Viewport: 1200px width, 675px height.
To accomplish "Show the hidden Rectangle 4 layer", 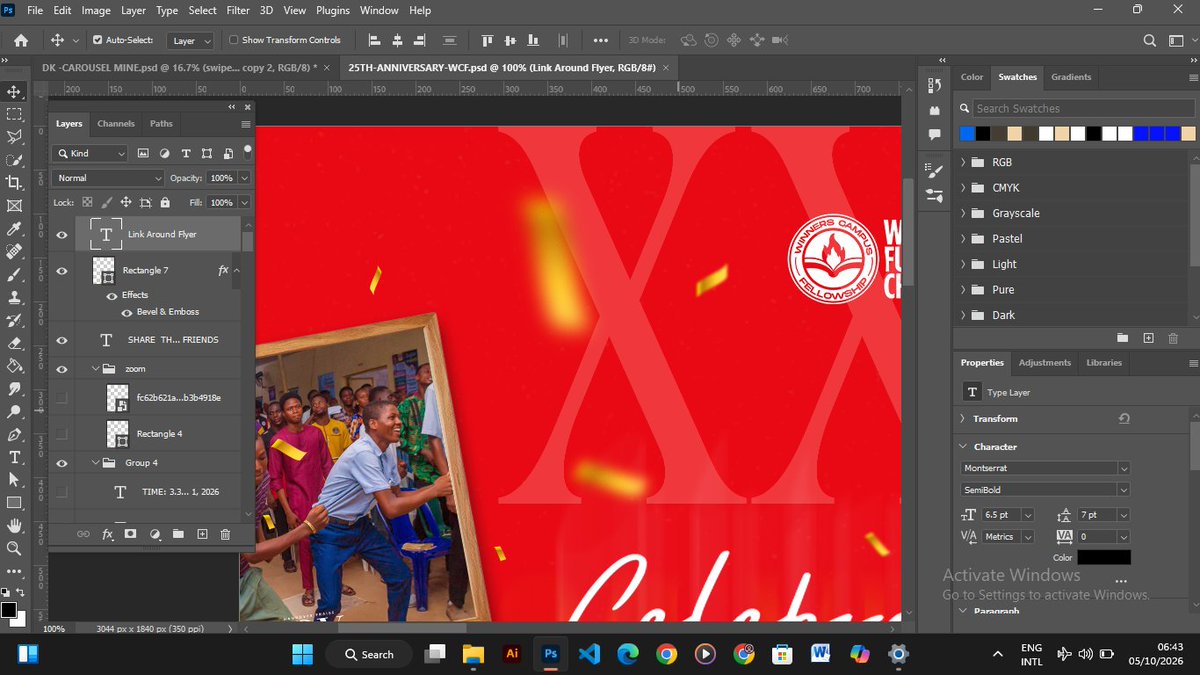I will 62,434.
